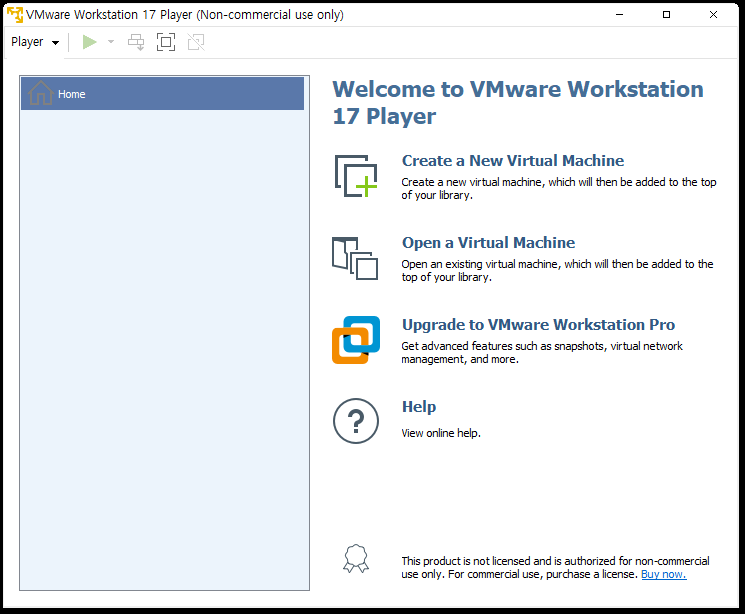Click 'Create a new virtual machine, which' description
Image resolution: width=745 pixels, height=614 pixels.
559,189
